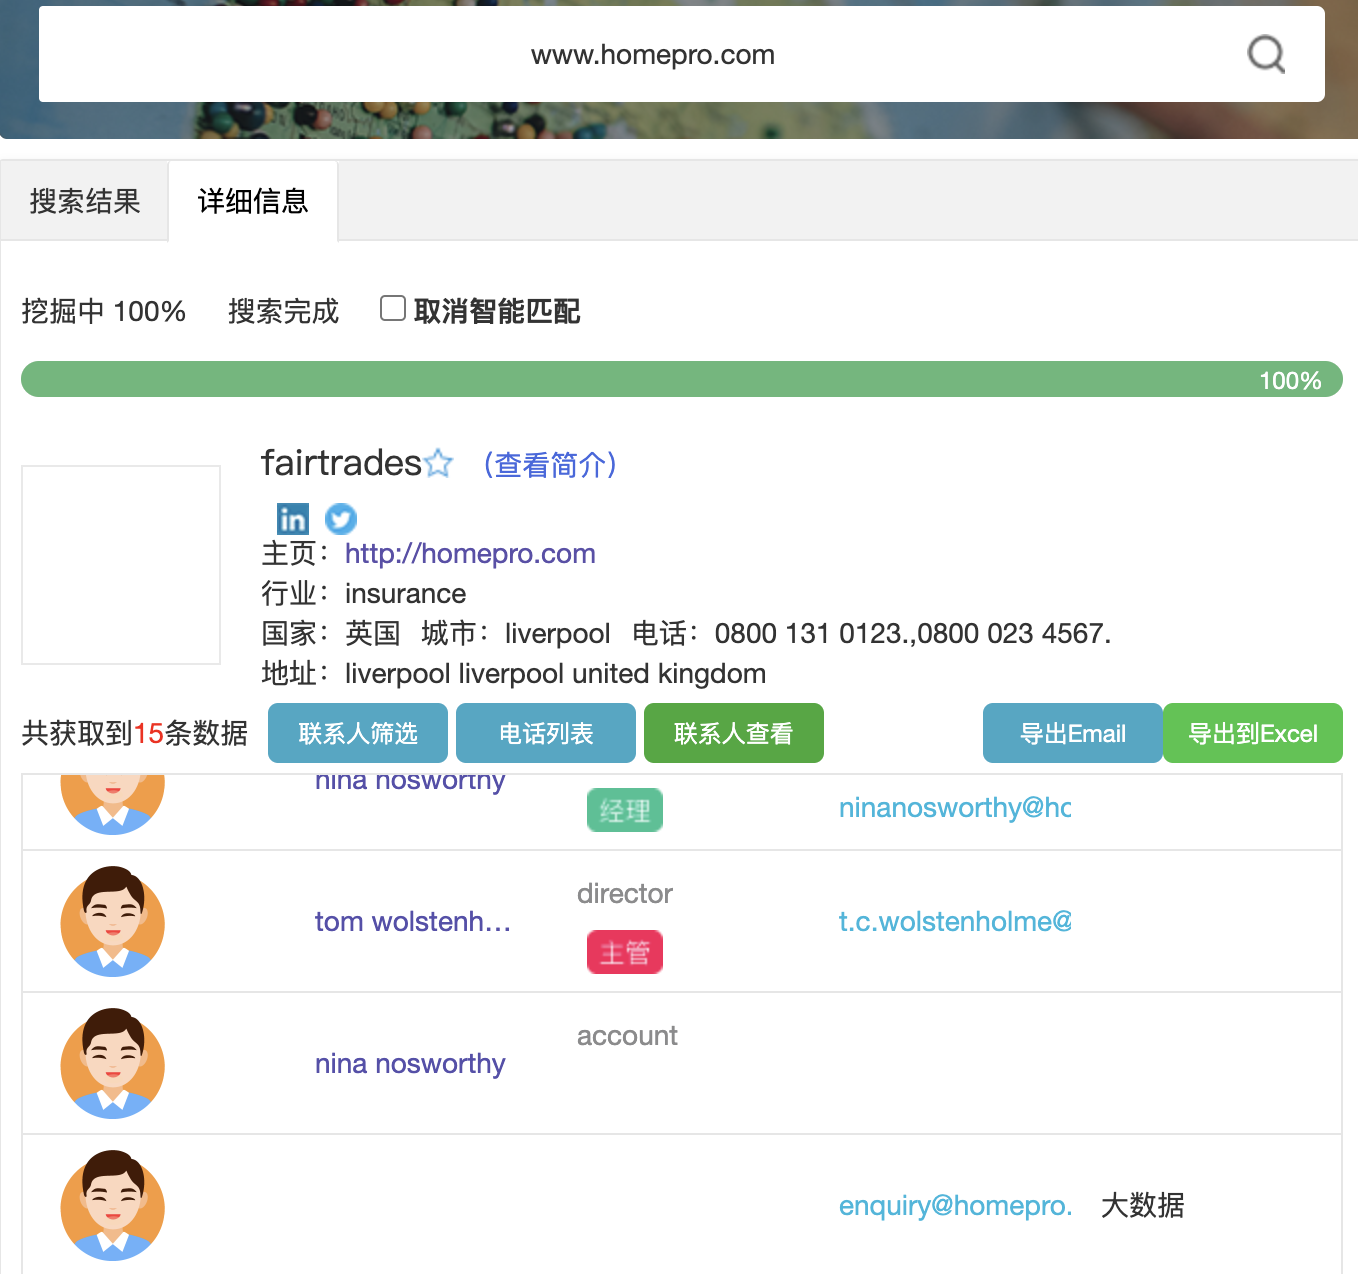Click the industry value insurance
Viewport: 1358px width, 1274px height.
pos(405,593)
